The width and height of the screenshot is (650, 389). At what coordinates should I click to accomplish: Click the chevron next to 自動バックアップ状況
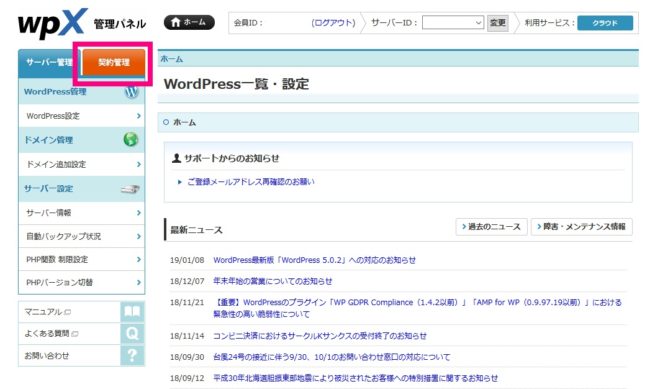tap(139, 236)
